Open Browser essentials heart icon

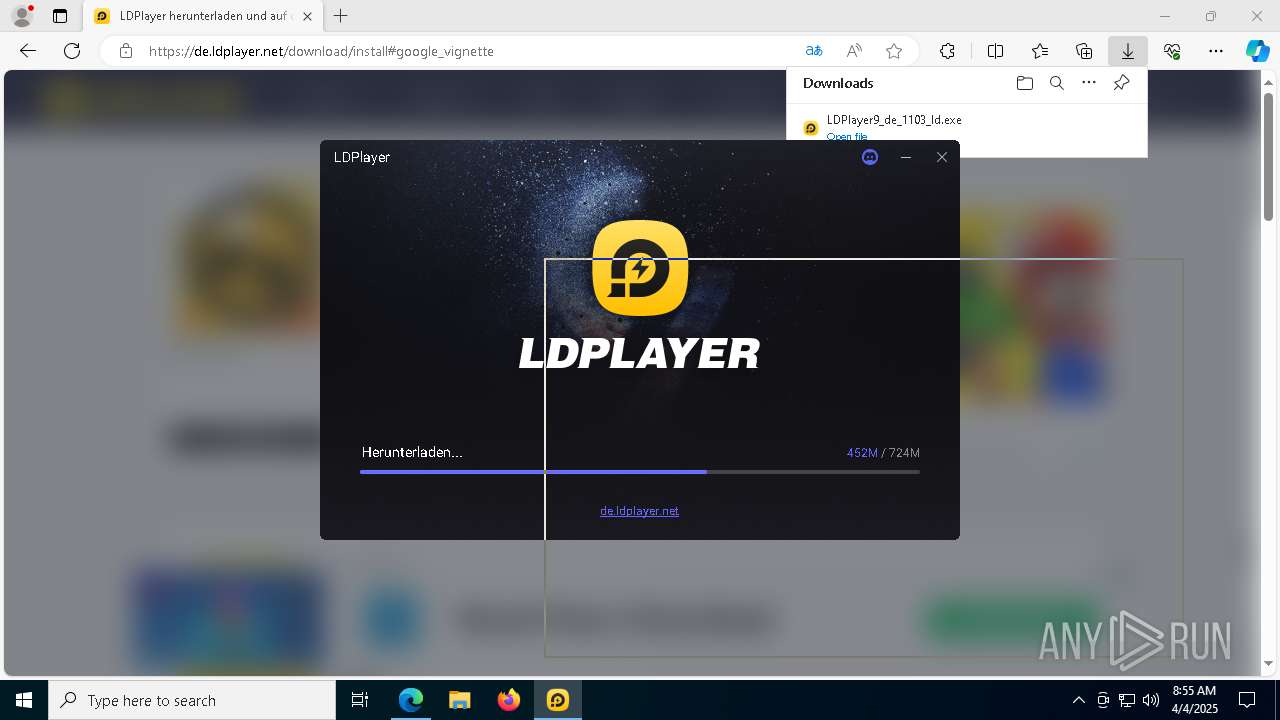1172,51
